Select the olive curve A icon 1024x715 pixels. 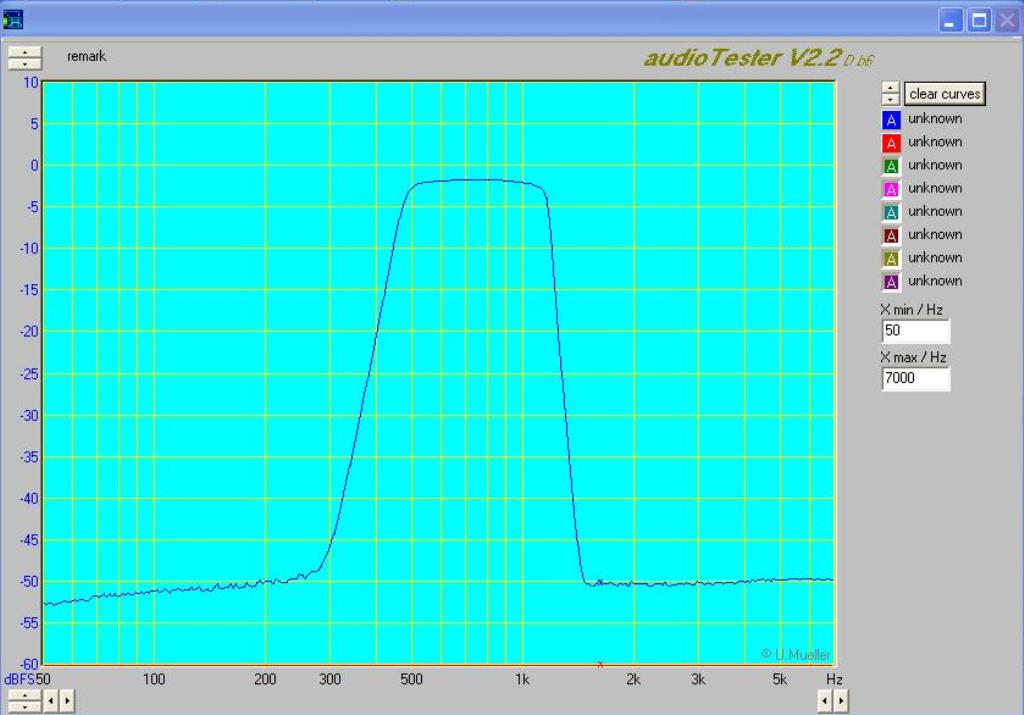[891, 258]
